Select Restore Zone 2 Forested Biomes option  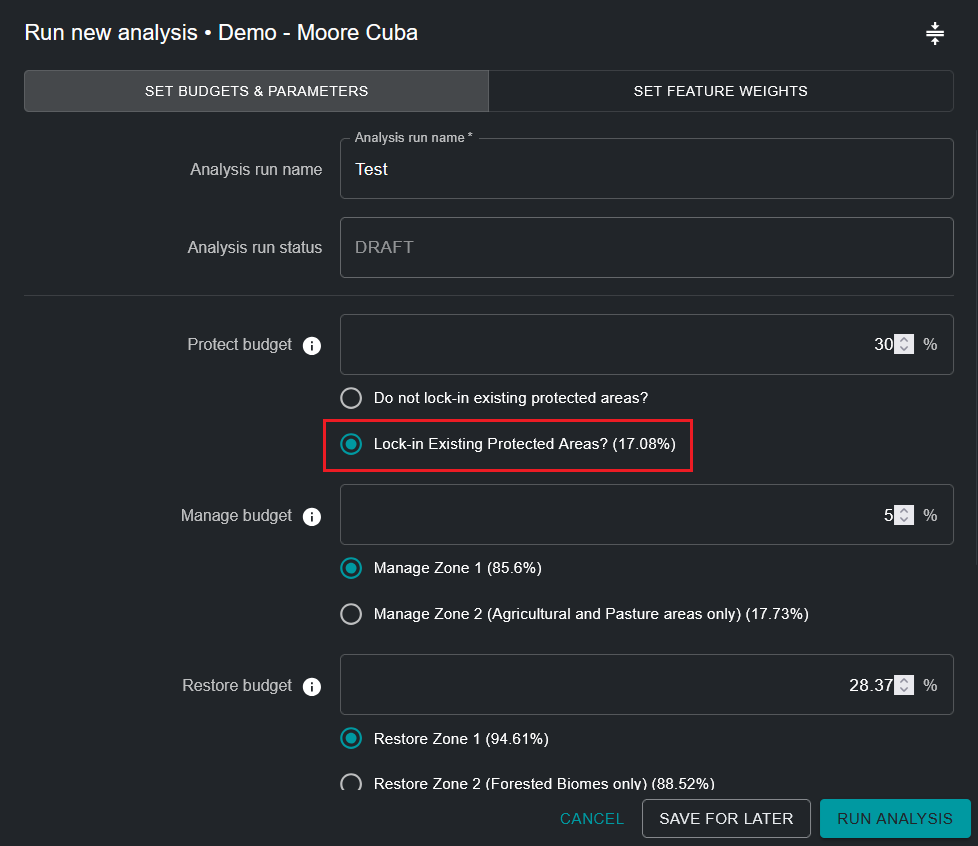(x=351, y=783)
